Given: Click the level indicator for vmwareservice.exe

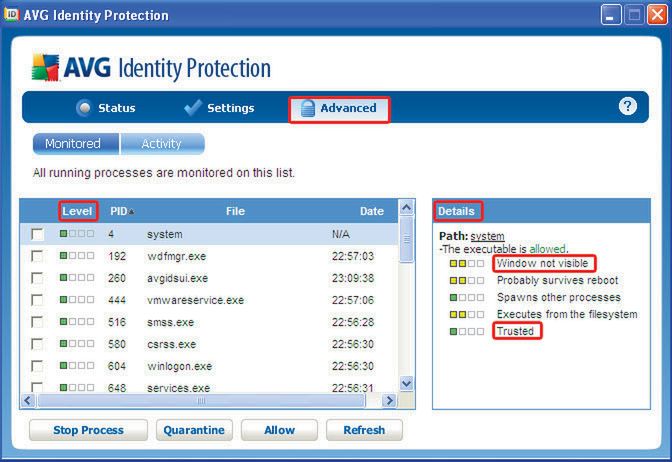Looking at the screenshot, I should click(77, 300).
